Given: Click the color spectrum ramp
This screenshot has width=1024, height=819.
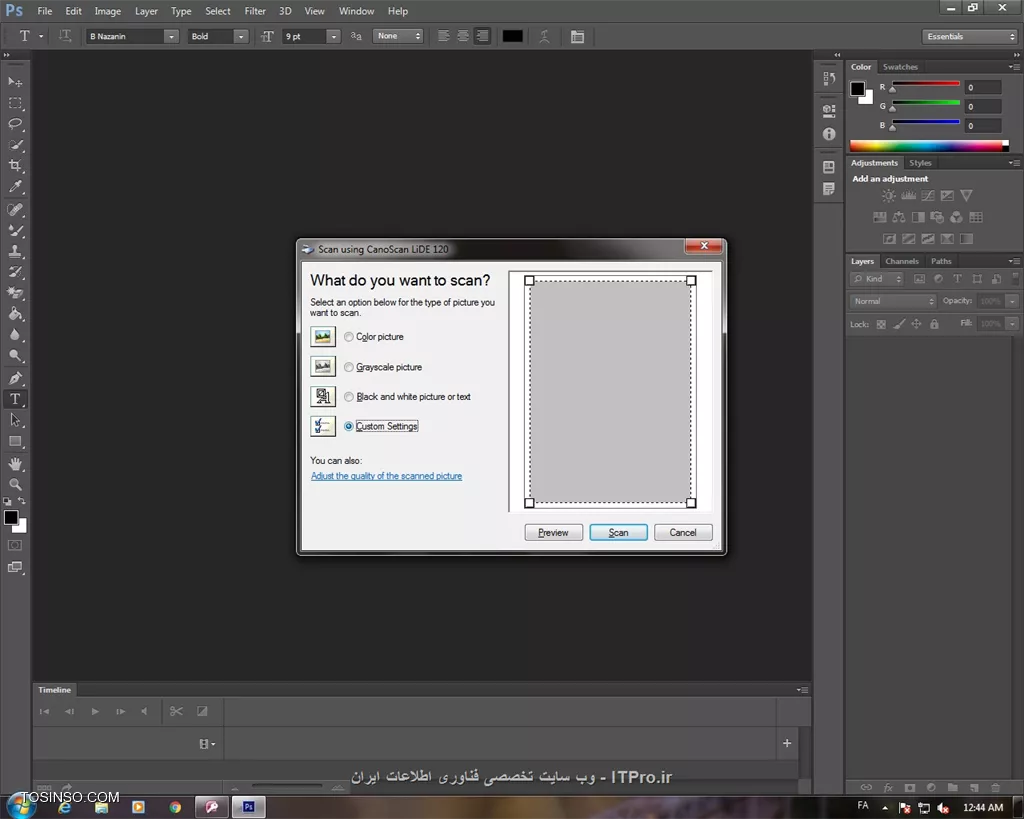Looking at the screenshot, I should click(x=929, y=146).
